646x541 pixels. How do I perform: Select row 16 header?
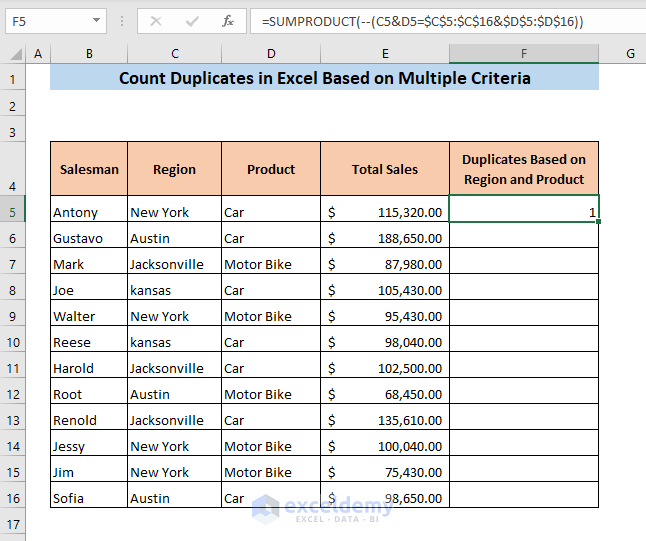click(x=13, y=498)
